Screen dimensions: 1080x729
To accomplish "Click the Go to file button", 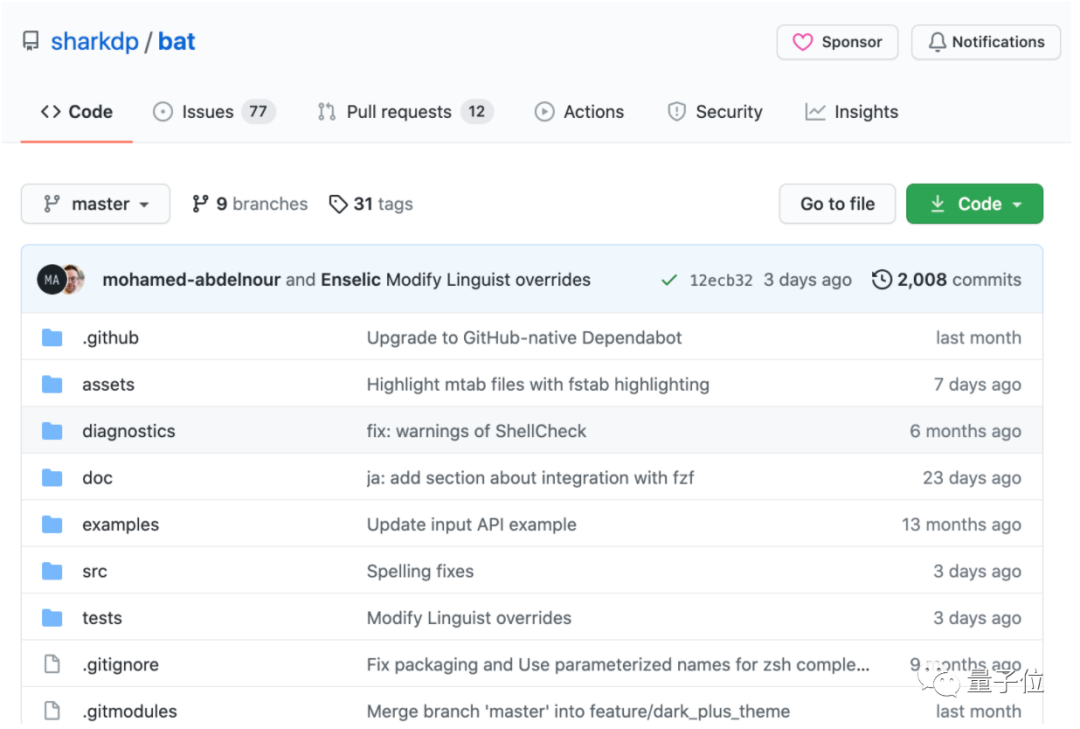I will (837, 204).
